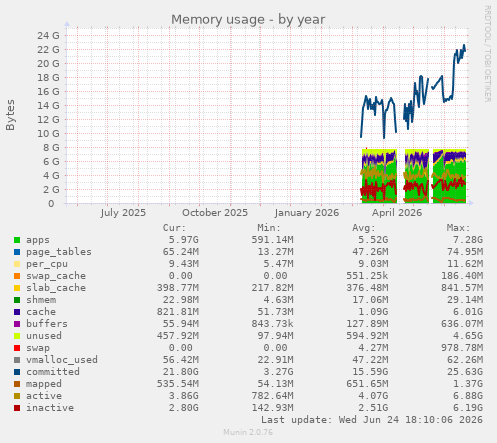Click the cache dark blue swatch
Screen dimensions: 497x443
pos(17,312)
